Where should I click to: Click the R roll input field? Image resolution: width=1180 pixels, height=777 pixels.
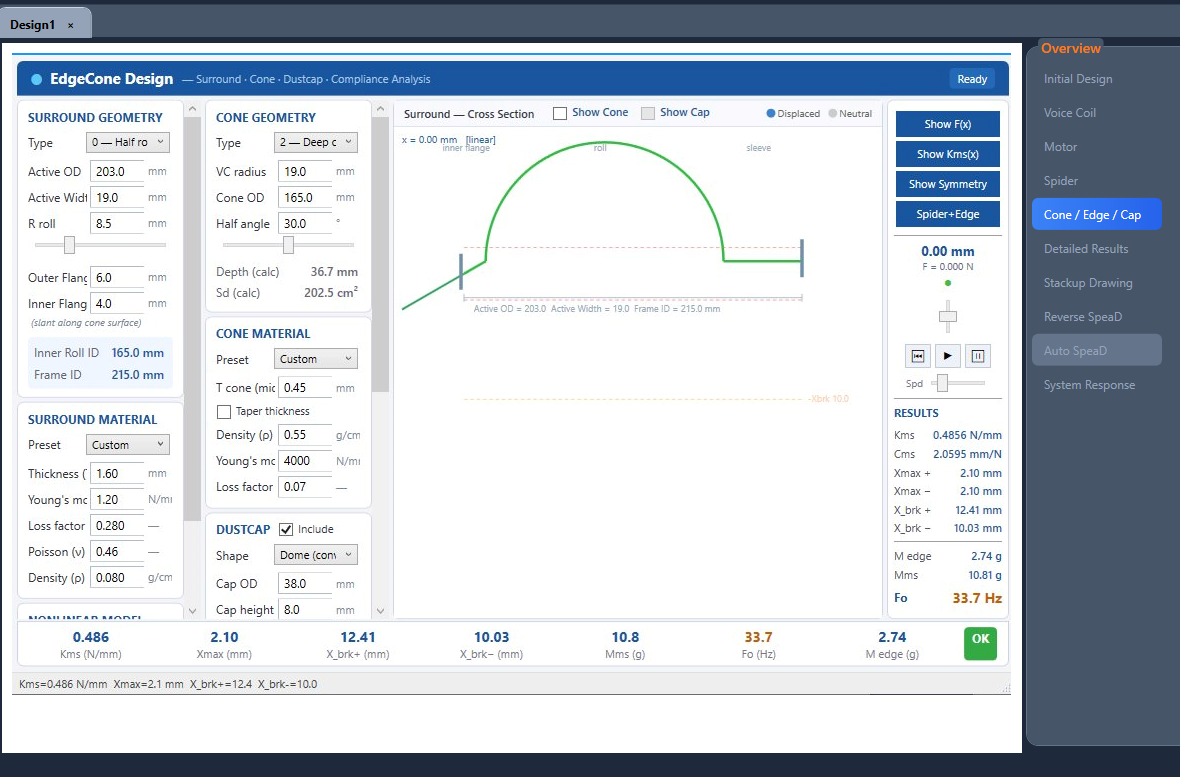pyautogui.click(x=117, y=224)
